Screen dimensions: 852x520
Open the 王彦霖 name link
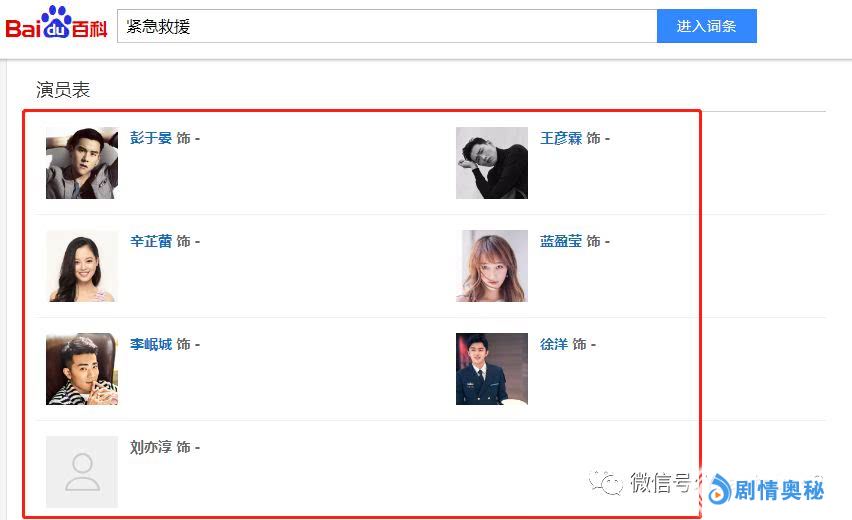(561, 138)
